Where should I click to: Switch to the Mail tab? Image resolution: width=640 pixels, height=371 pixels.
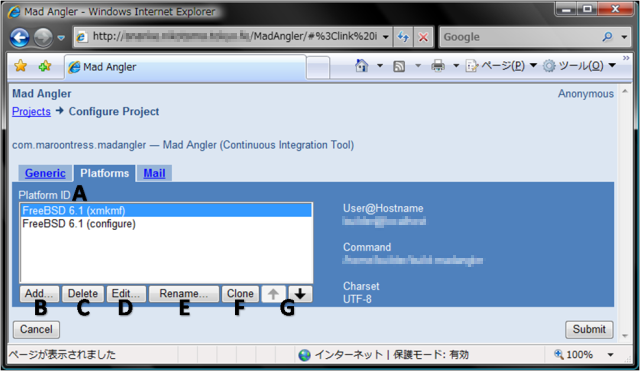[154, 173]
